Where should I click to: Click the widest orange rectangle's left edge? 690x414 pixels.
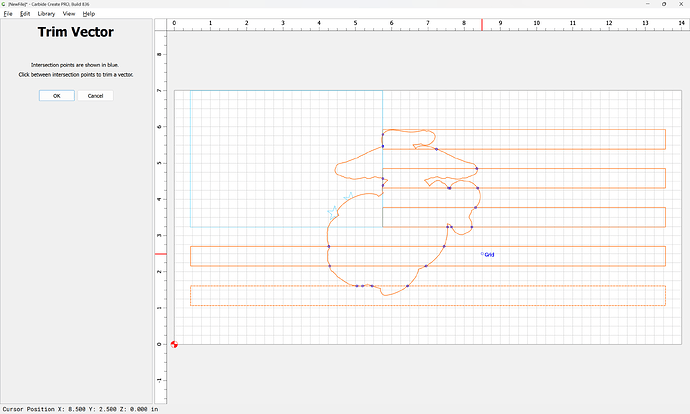(191, 256)
